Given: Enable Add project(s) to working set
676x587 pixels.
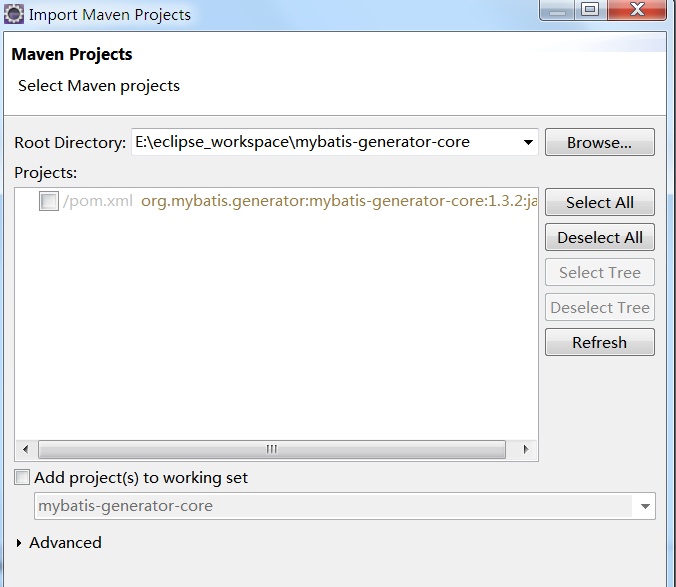Looking at the screenshot, I should click(x=22, y=478).
